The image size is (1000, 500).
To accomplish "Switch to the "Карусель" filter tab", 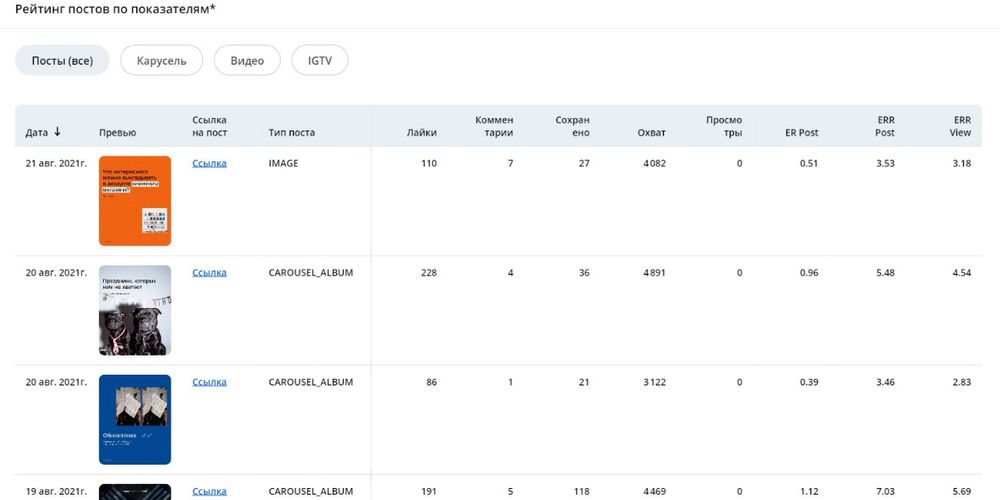I will click(161, 61).
